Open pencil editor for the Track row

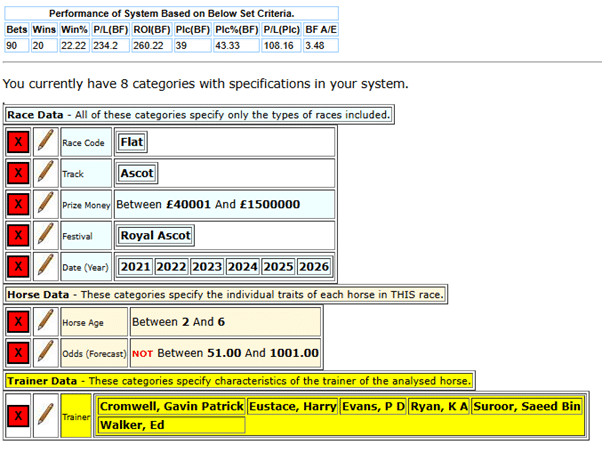[46, 174]
